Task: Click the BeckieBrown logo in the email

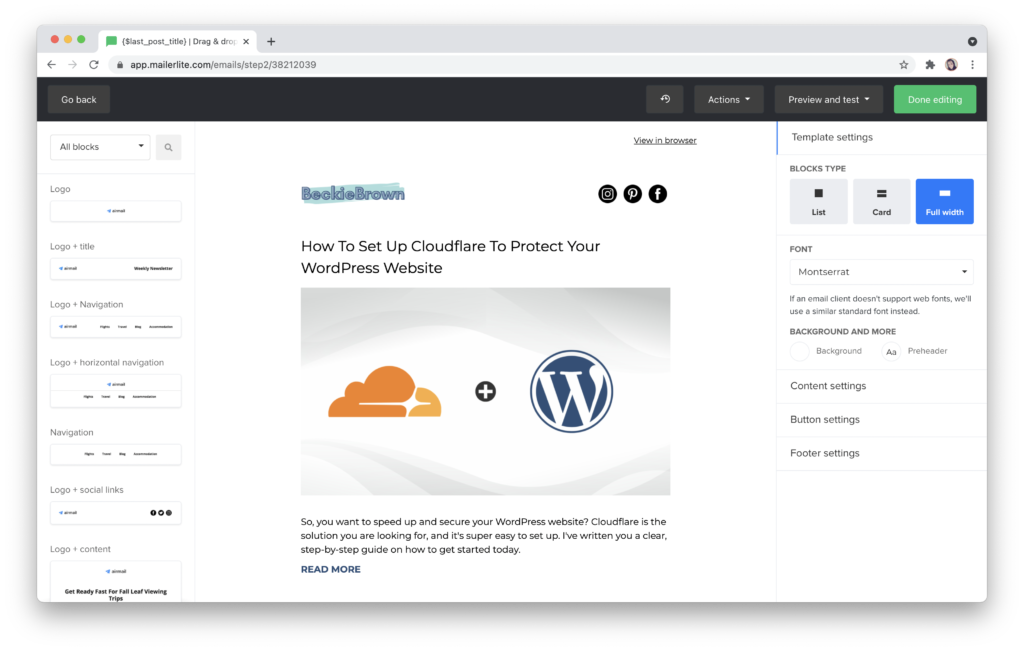Action: click(353, 193)
